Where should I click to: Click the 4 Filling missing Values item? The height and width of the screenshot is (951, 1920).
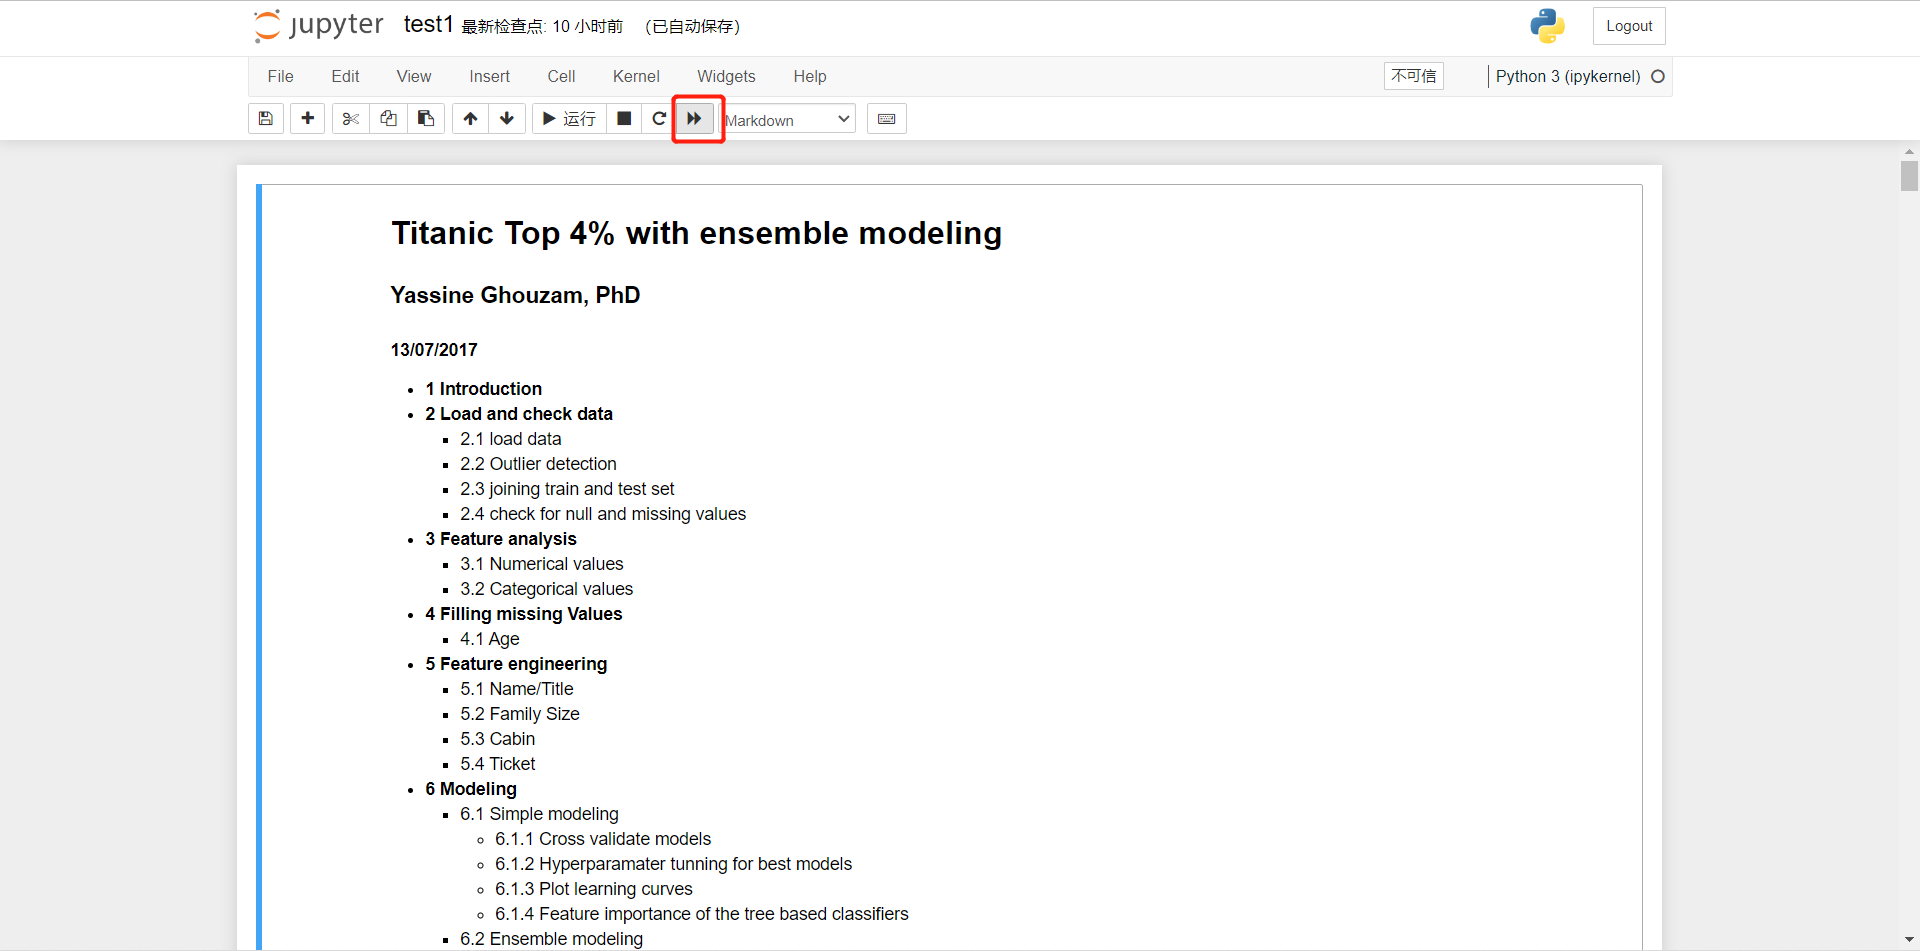pyautogui.click(x=524, y=614)
